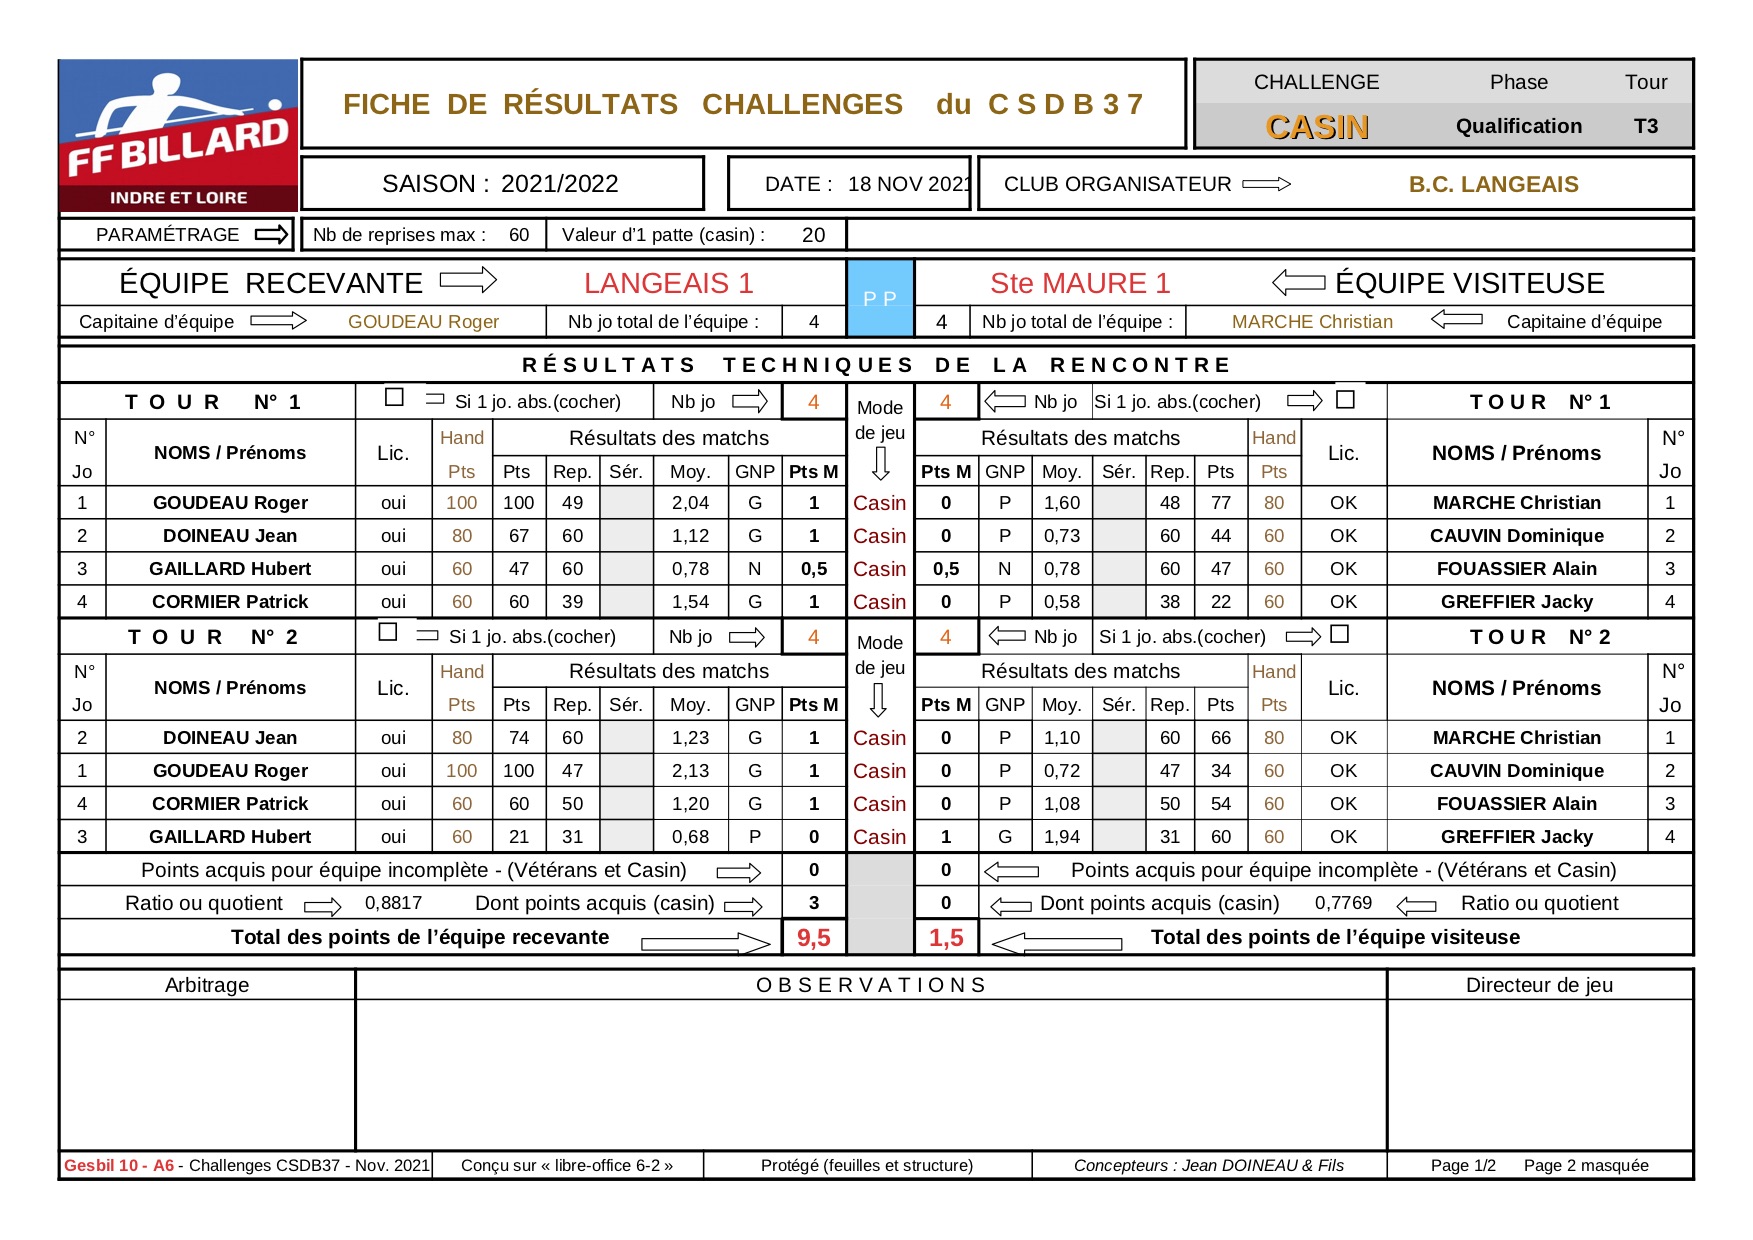The height and width of the screenshot is (1240, 1753).
Task: Click the left arrow before ÉQUIPE VISITEUSE
Action: (x=1299, y=283)
